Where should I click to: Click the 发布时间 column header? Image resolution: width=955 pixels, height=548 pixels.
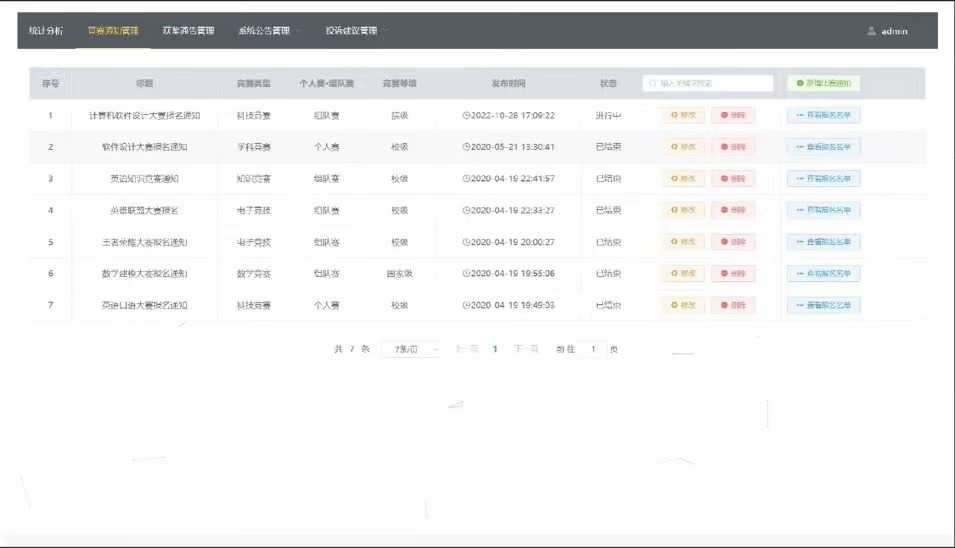tap(509, 83)
